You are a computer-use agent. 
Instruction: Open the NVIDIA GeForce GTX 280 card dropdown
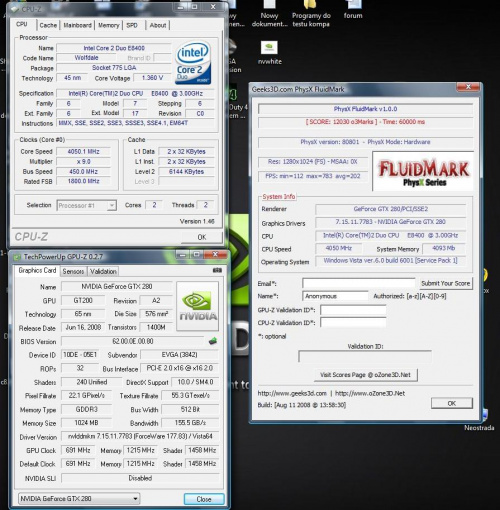[x=79, y=499]
